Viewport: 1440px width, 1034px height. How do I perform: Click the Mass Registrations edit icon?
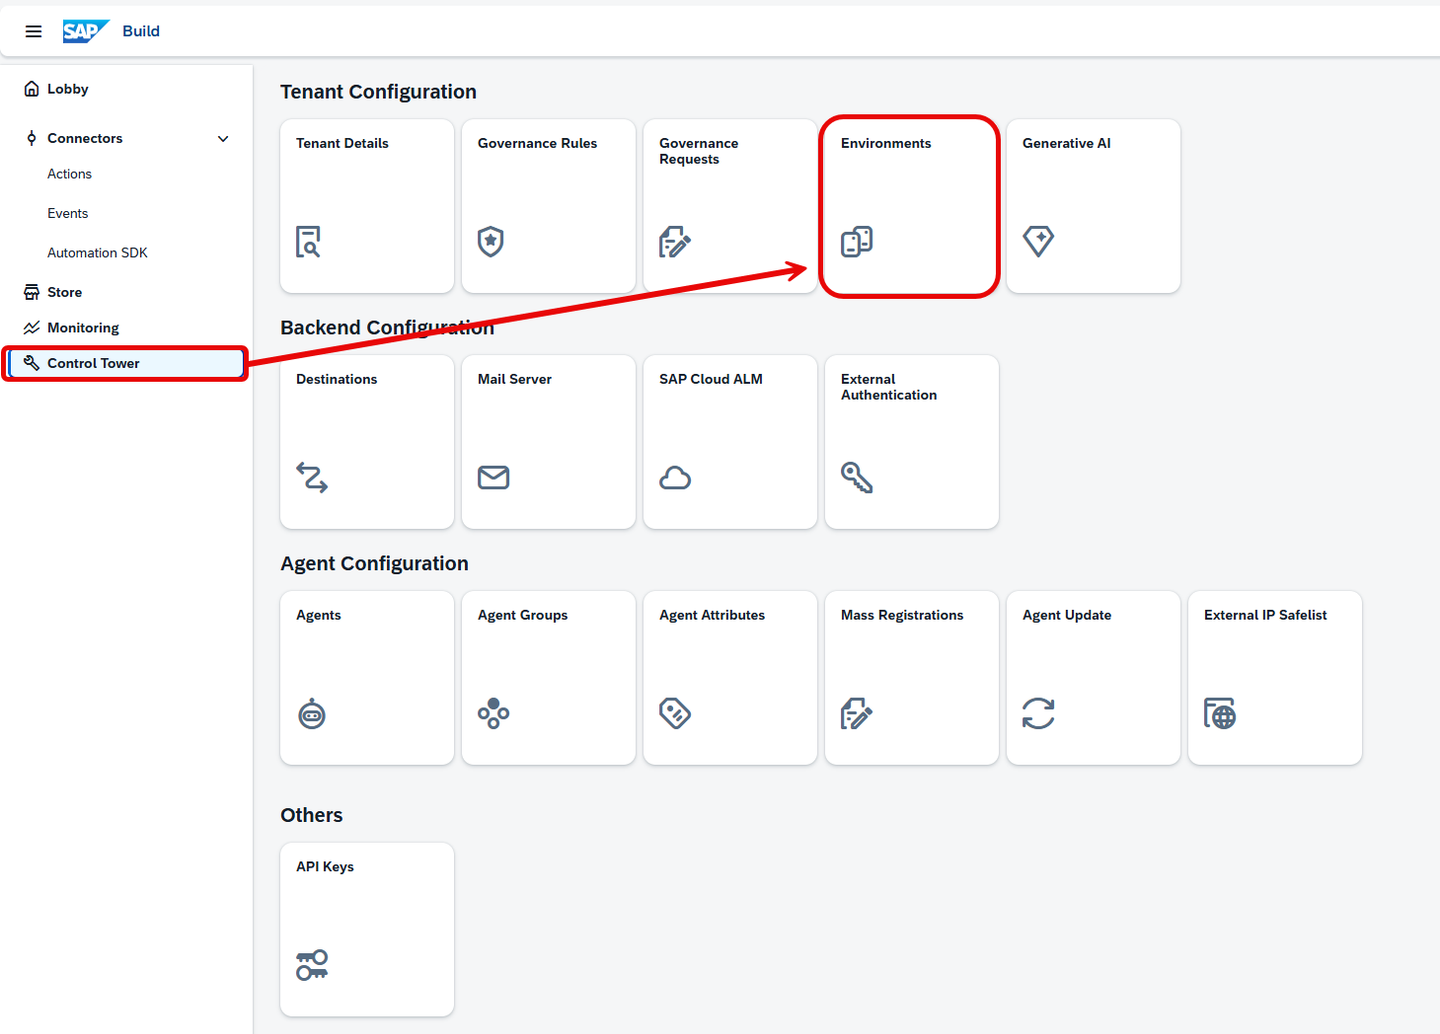click(x=857, y=714)
